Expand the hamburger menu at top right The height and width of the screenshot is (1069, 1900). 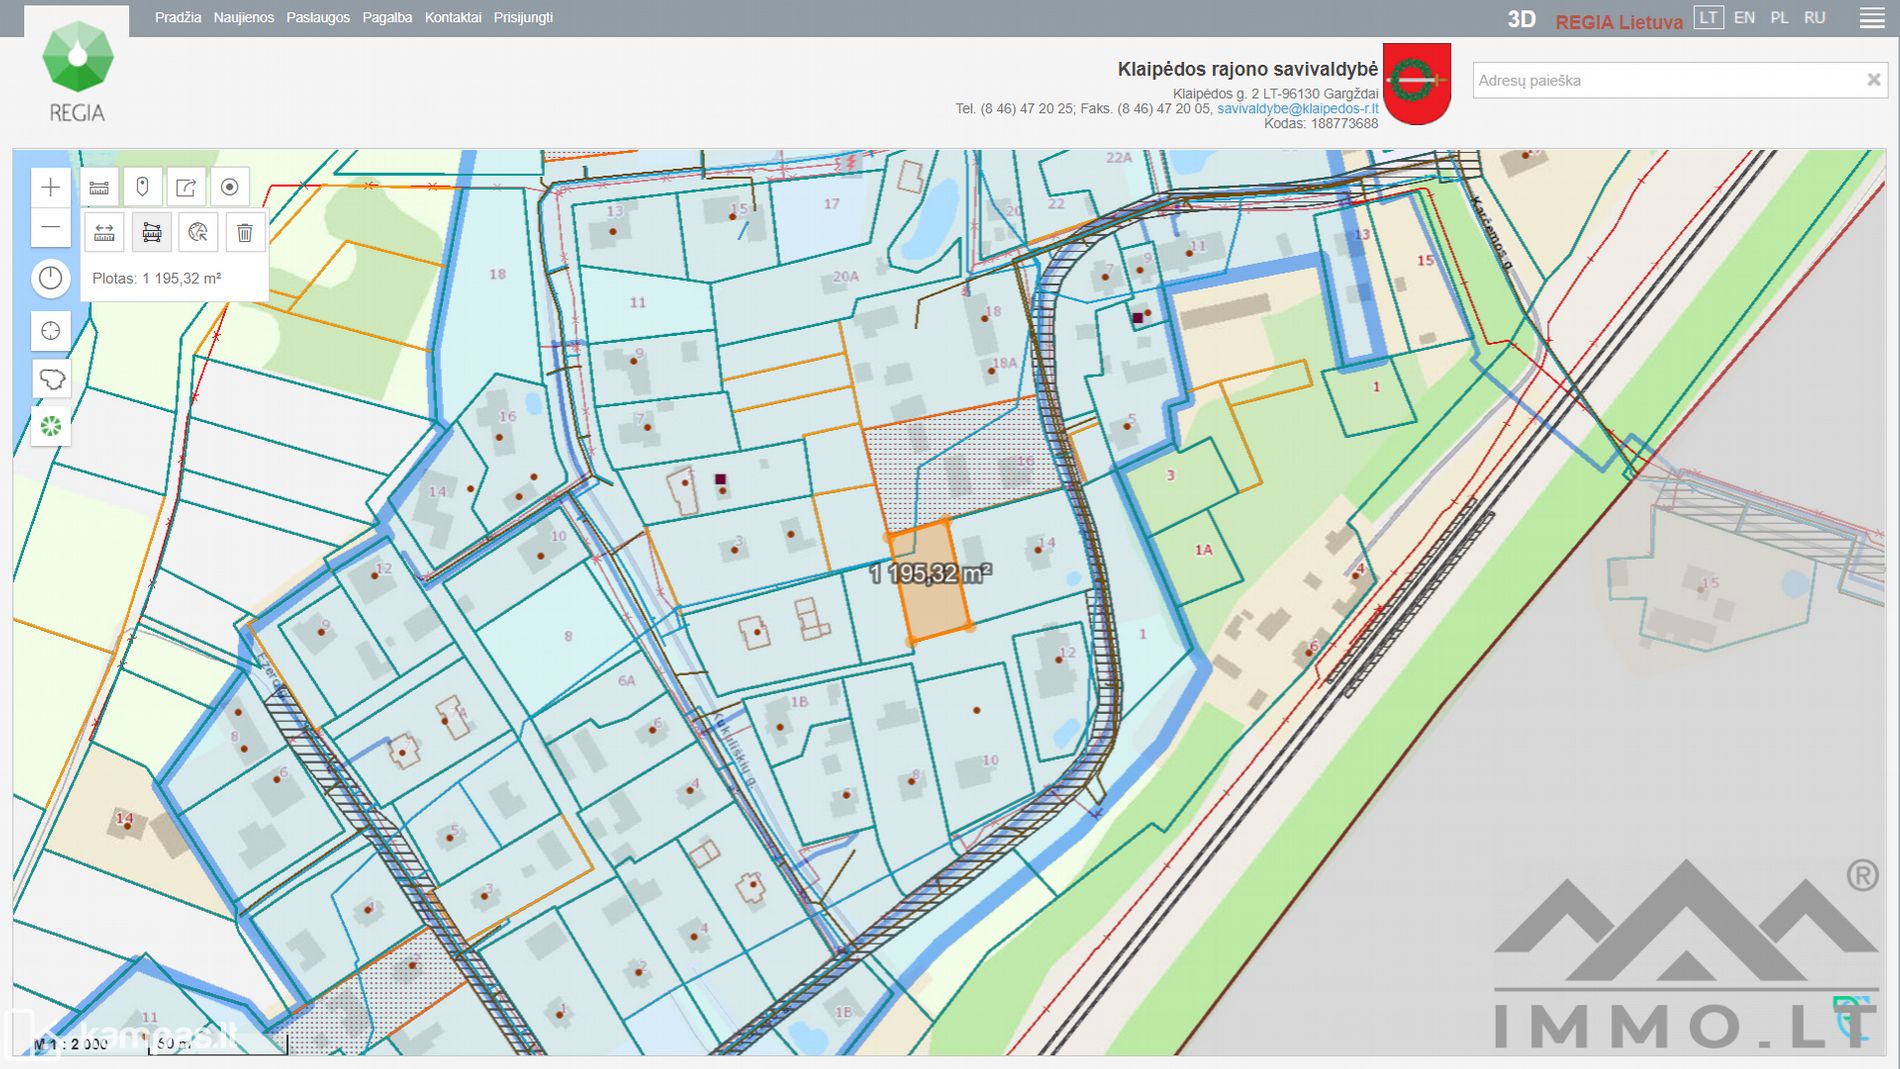tap(1871, 18)
